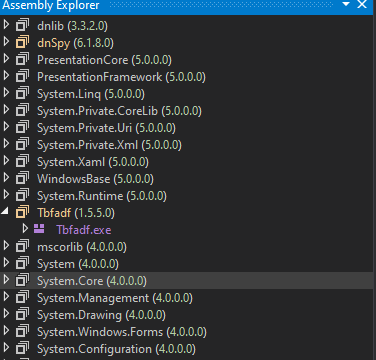376x360 pixels.
Task: Select the System.Core (4.0.0.0) row
Action: [x=186, y=281]
